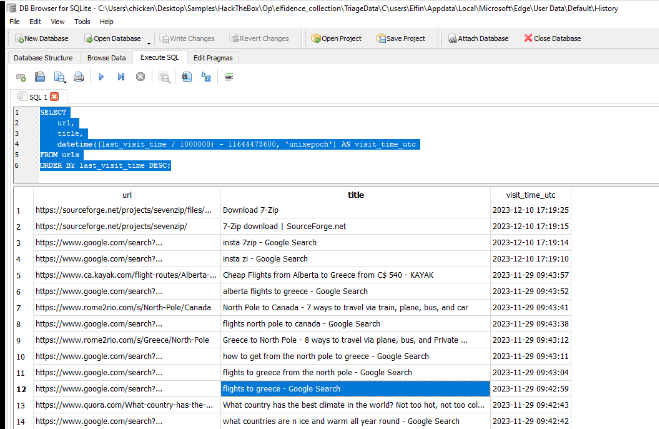This screenshot has height=429, width=659.
Task: Click the Save SQL file icon
Action: click(x=60, y=77)
